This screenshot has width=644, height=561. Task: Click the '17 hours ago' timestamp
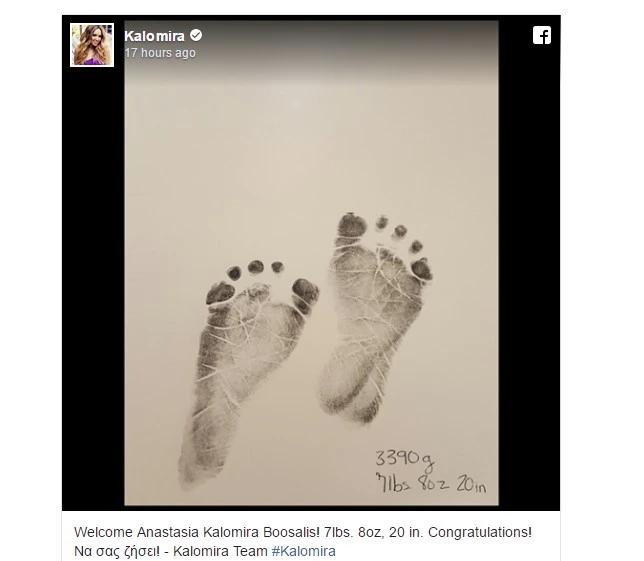pos(160,53)
